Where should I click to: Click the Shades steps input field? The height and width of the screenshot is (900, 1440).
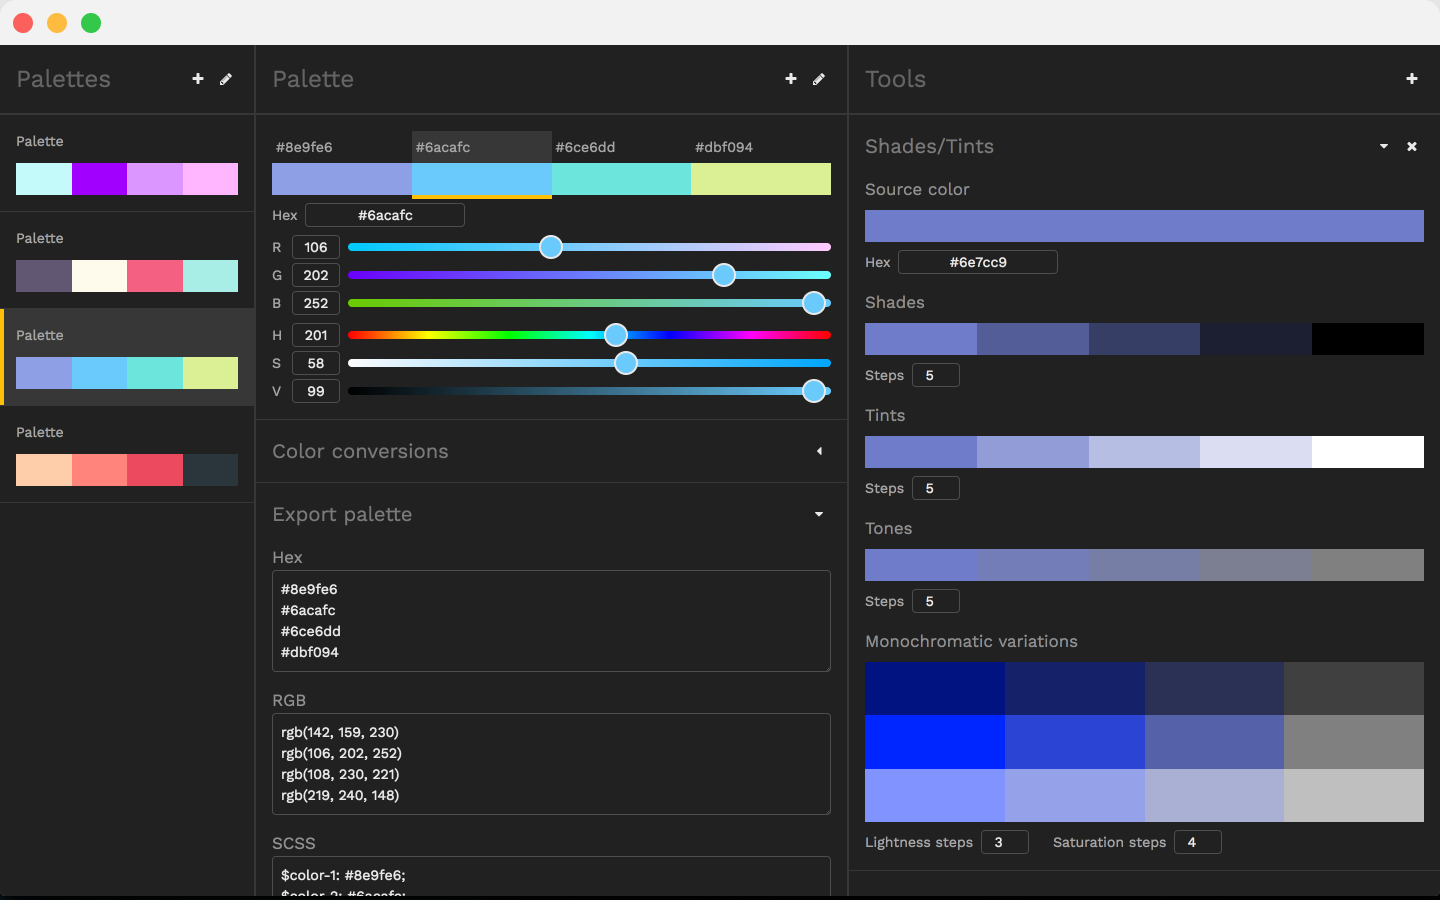(x=936, y=375)
